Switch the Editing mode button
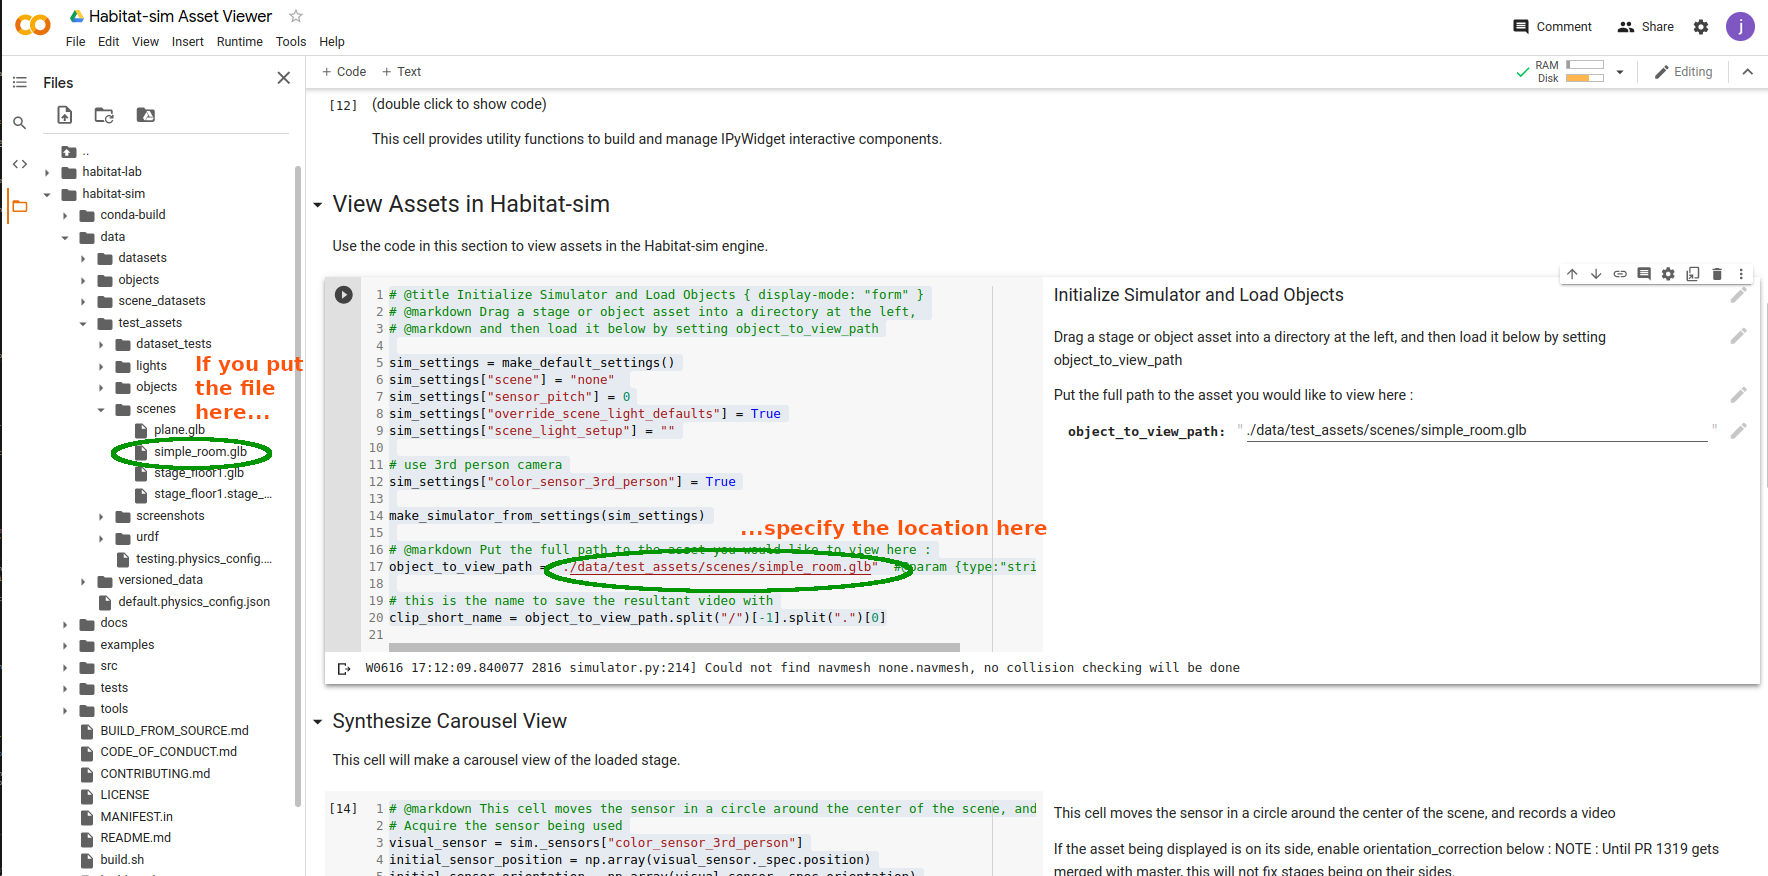The image size is (1768, 876). click(x=1684, y=72)
